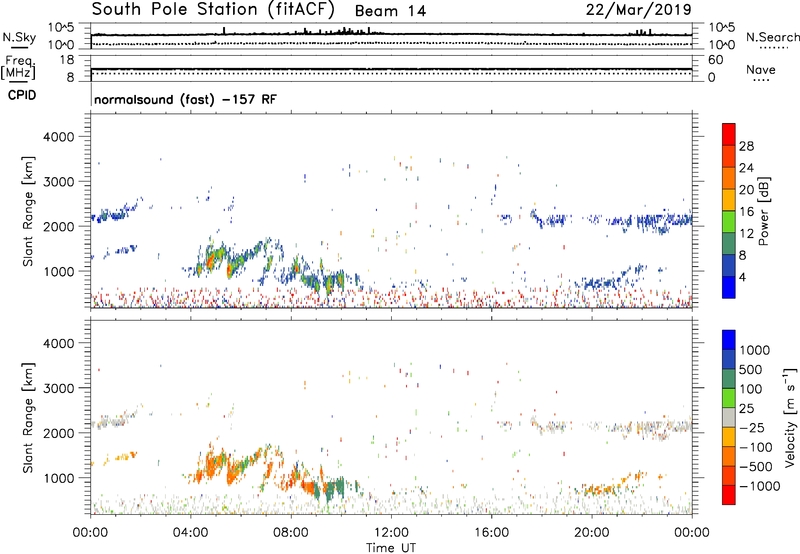Click 'normalsound (fast) -157 RF' text

(x=185, y=99)
